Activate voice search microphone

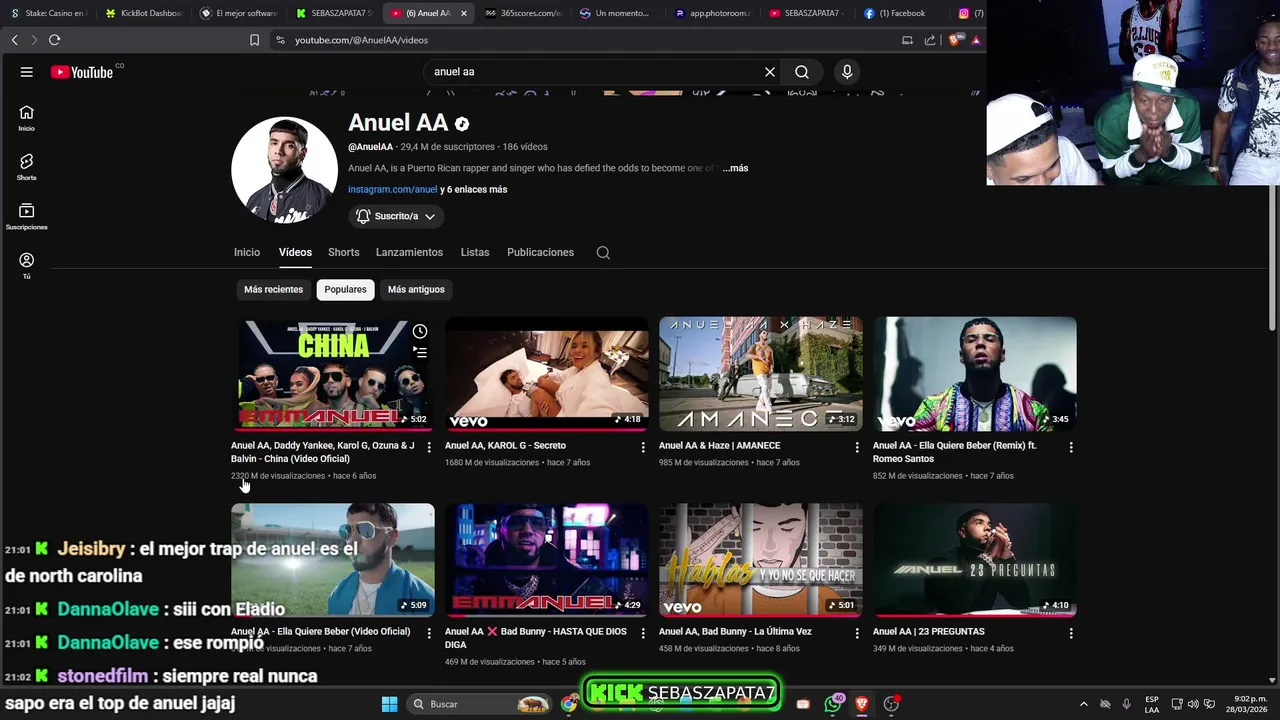coord(847,72)
